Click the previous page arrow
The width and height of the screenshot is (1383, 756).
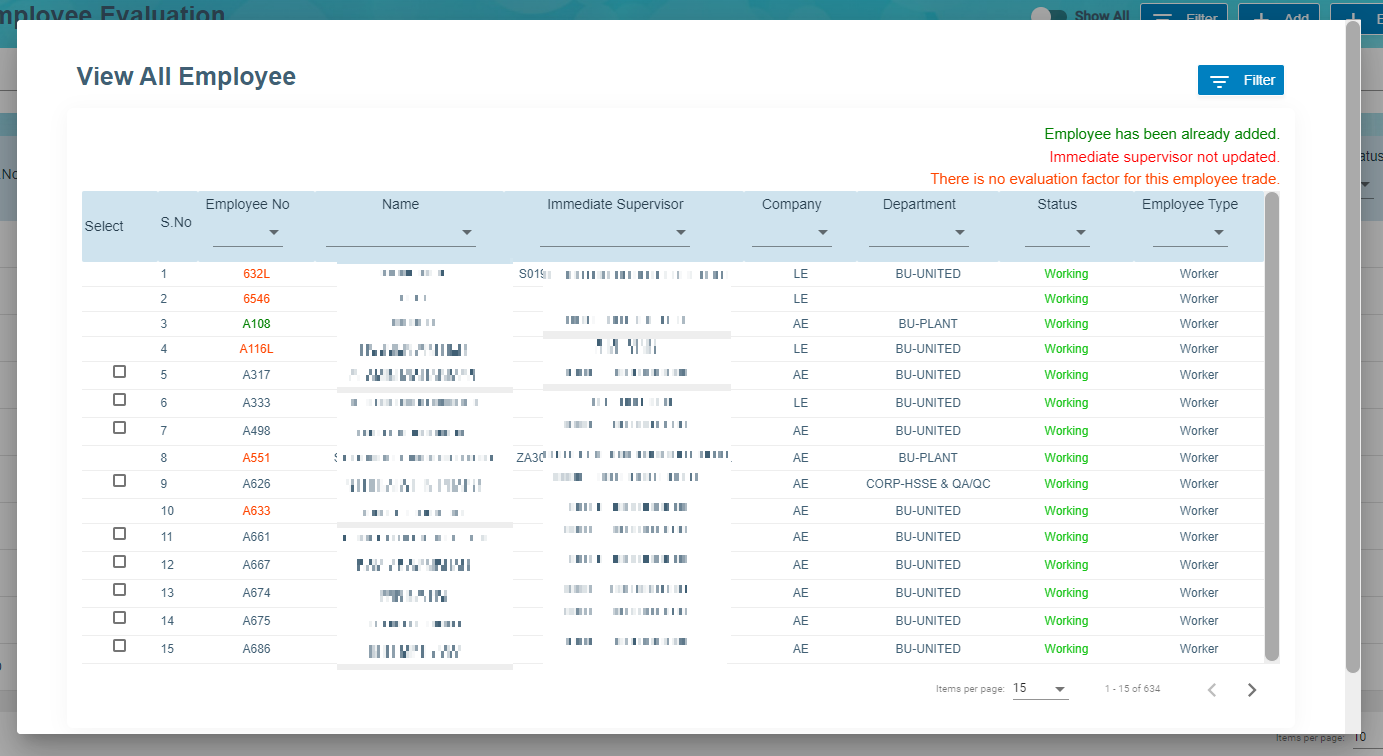click(1211, 689)
